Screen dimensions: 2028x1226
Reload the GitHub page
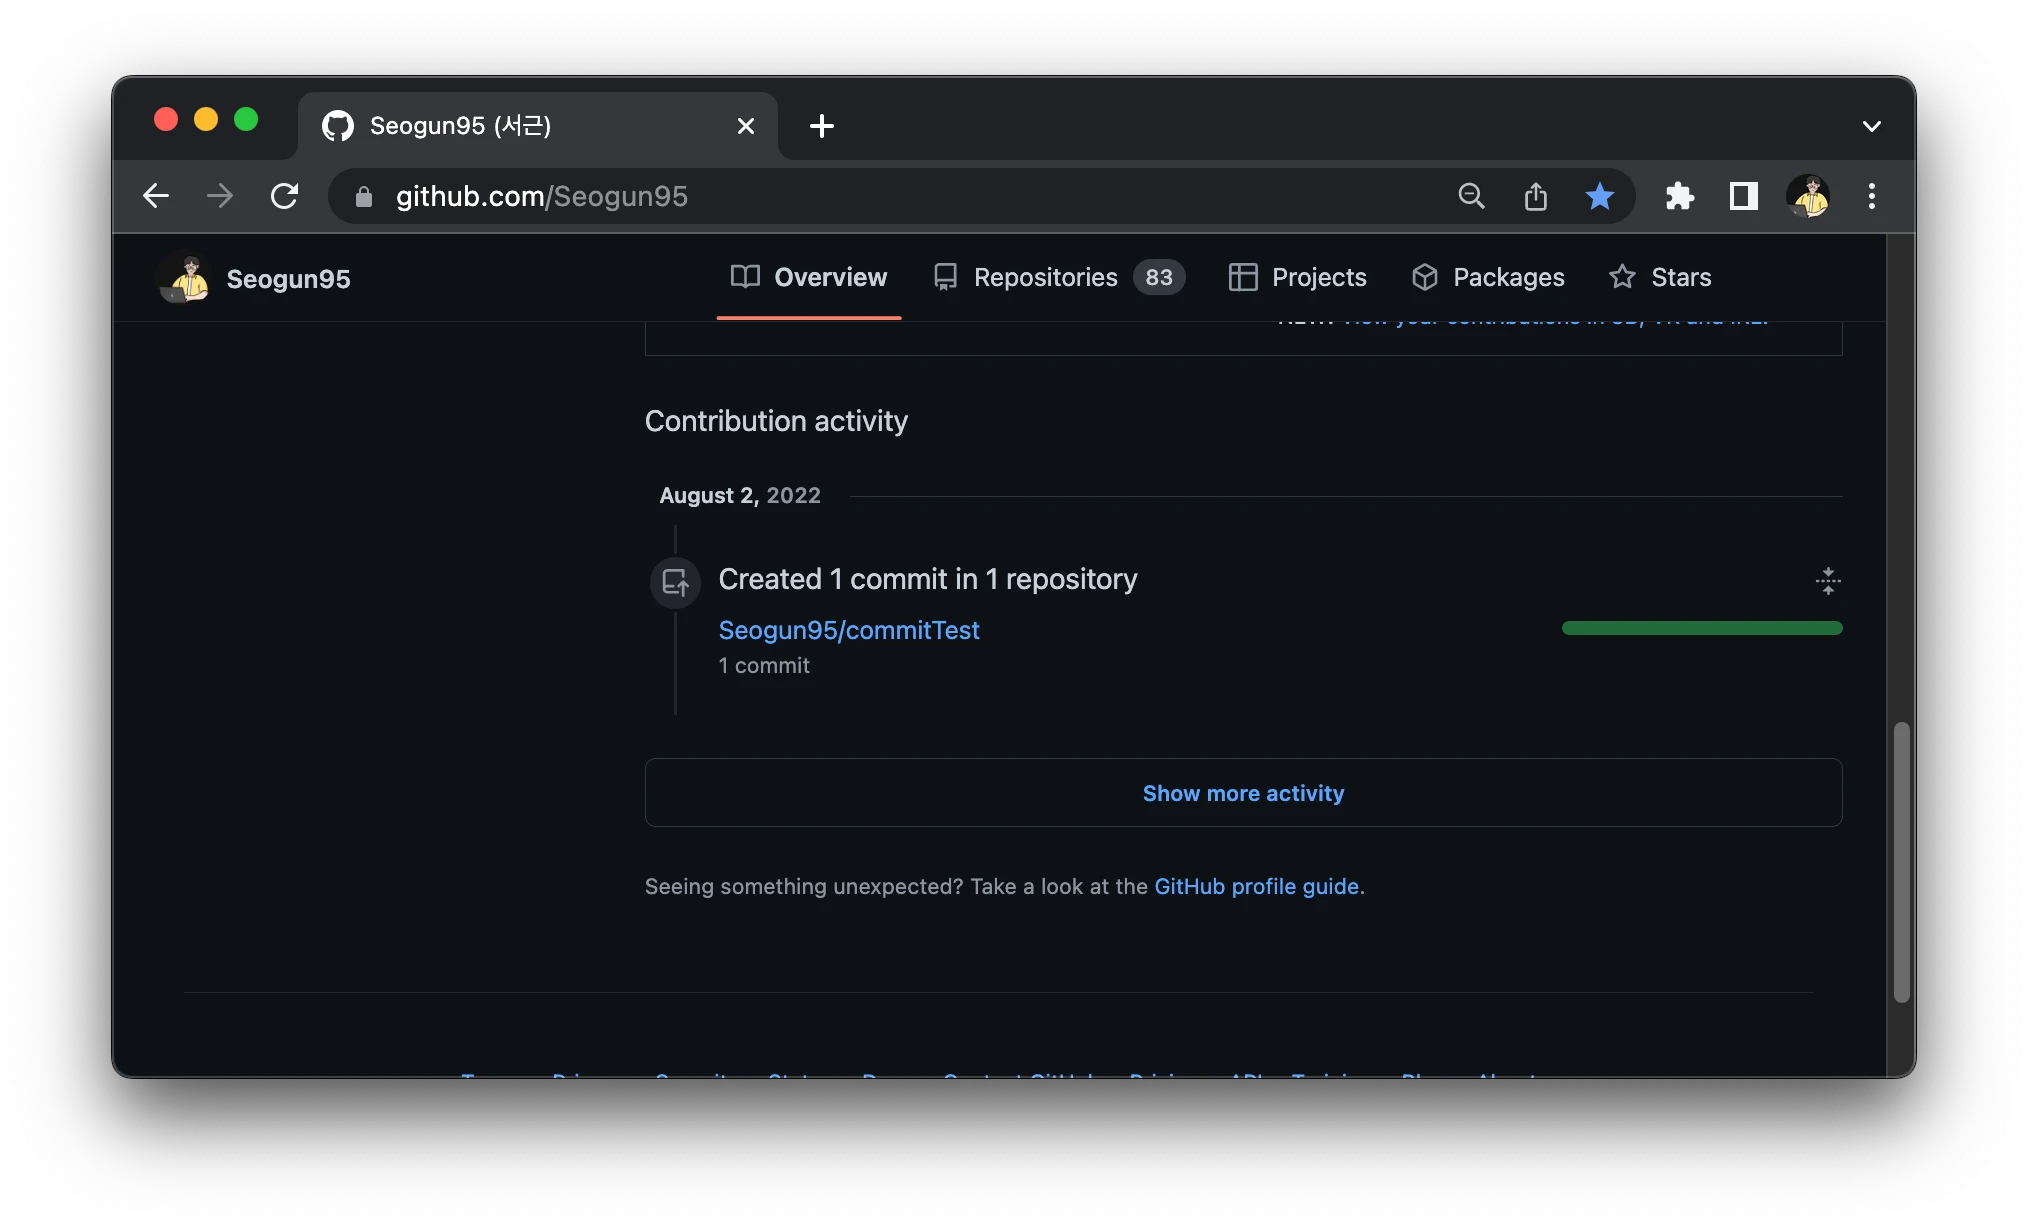(285, 196)
